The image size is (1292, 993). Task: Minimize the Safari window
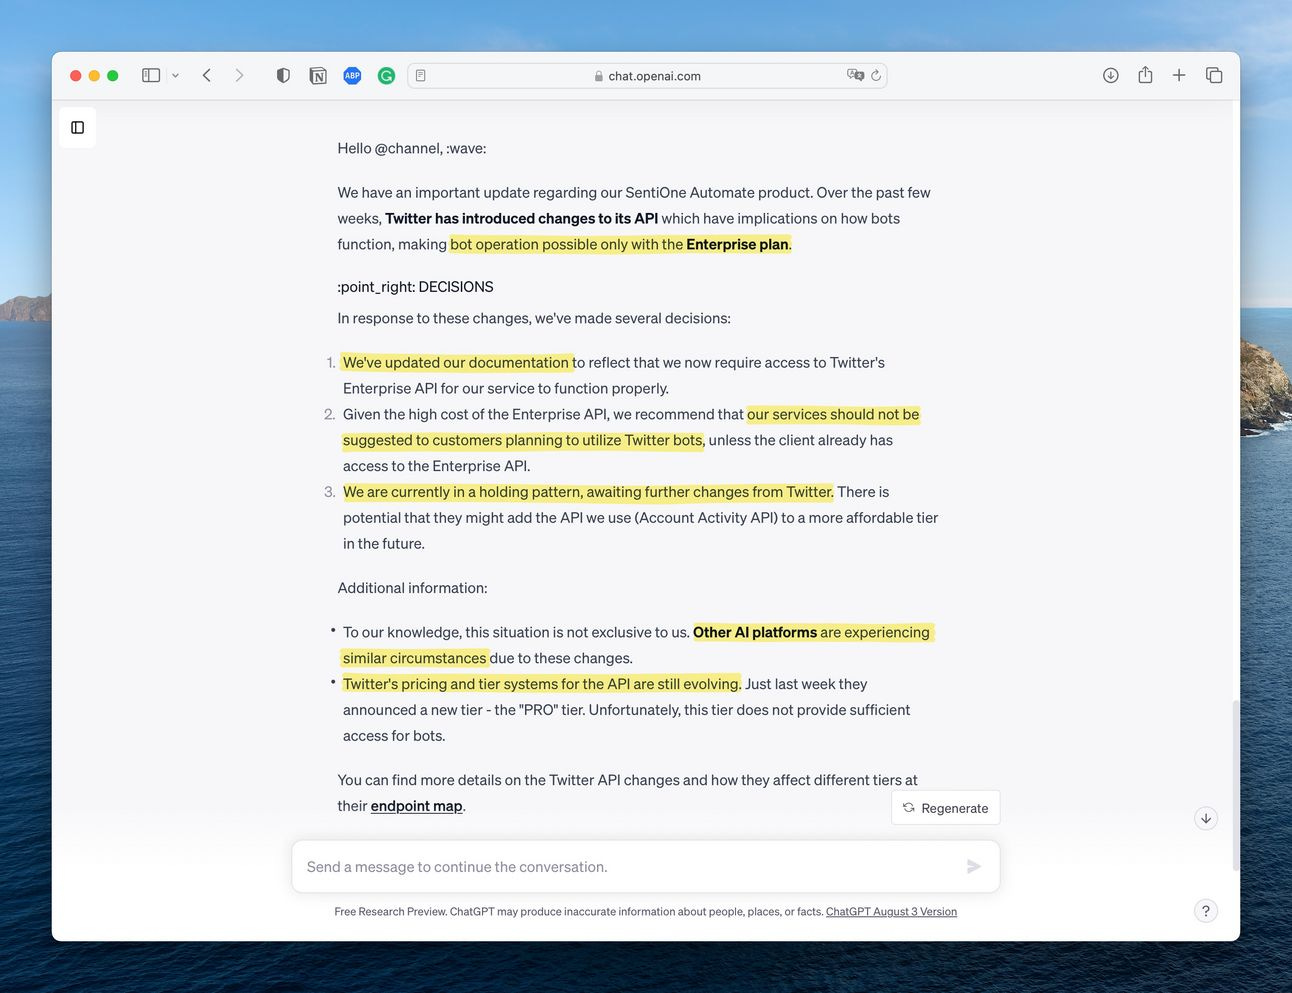point(94,75)
